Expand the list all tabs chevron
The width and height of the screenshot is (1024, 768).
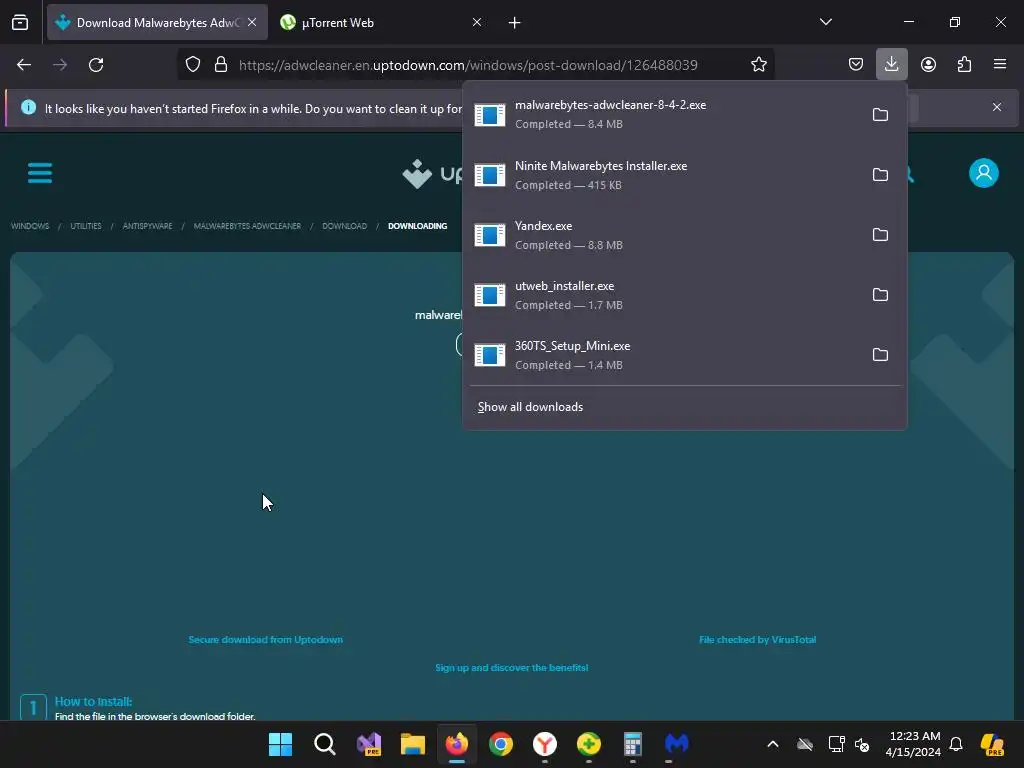[825, 22]
